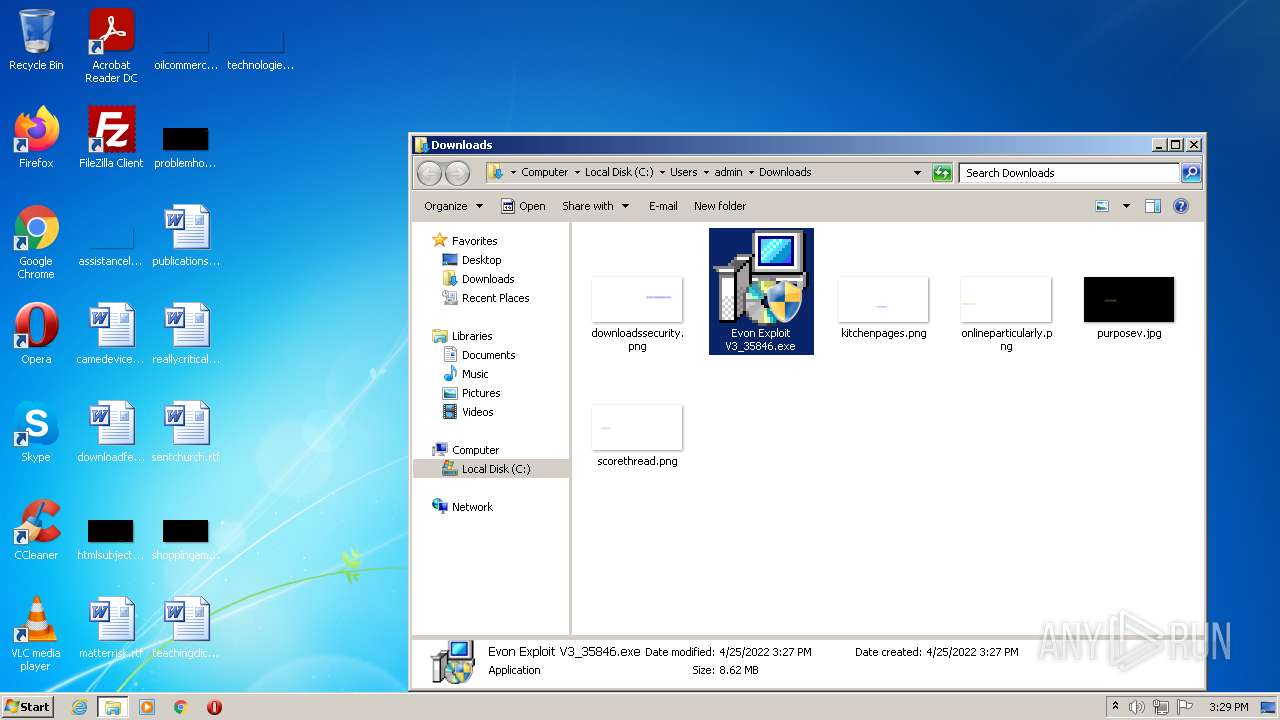Select the camedevice document on desktop
Viewport: 1280px width, 720px height.
pos(111,334)
